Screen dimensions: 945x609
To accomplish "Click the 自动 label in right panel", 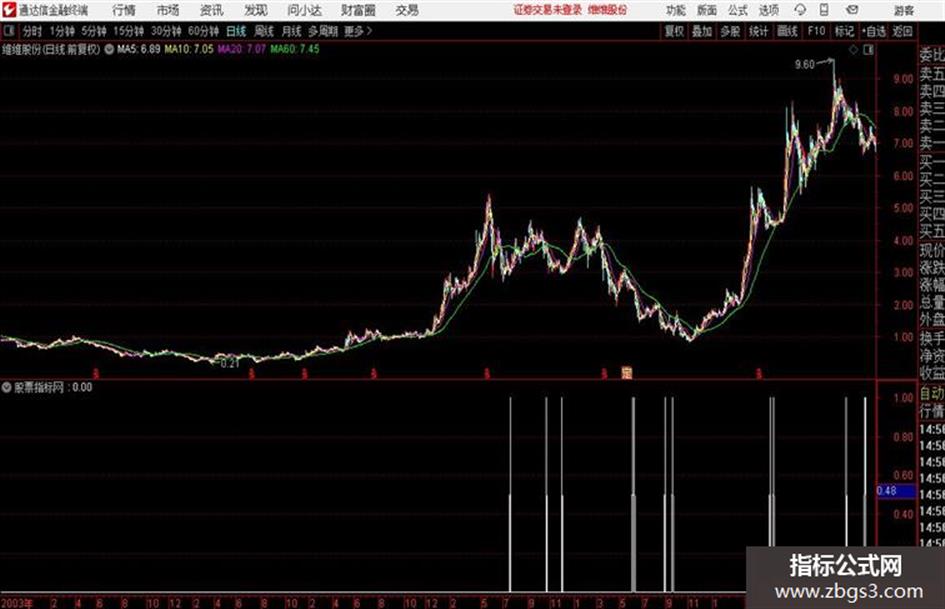I will (932, 393).
